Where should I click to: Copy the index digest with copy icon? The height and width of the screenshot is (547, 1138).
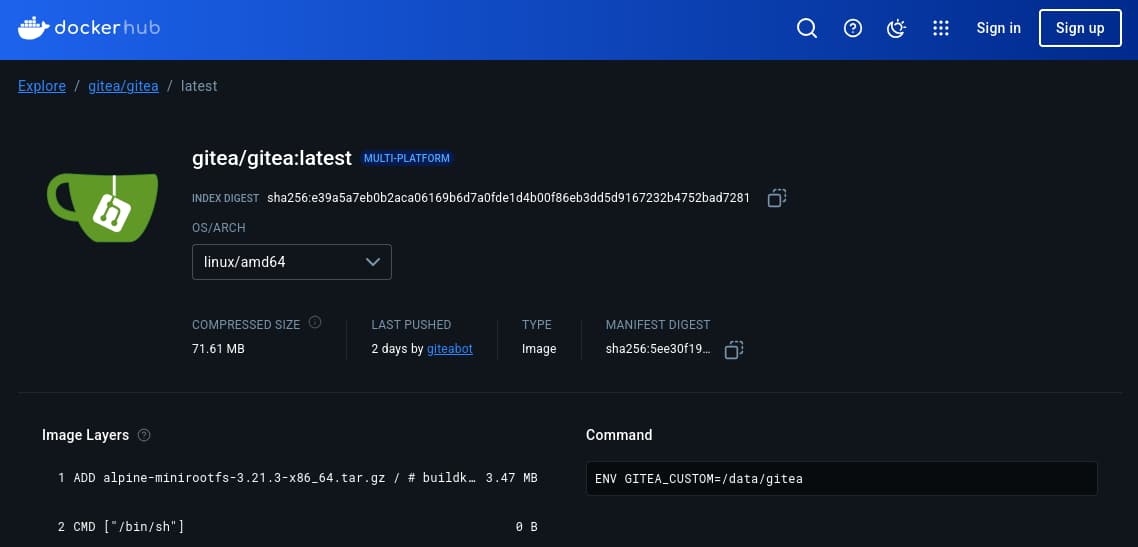coord(777,198)
